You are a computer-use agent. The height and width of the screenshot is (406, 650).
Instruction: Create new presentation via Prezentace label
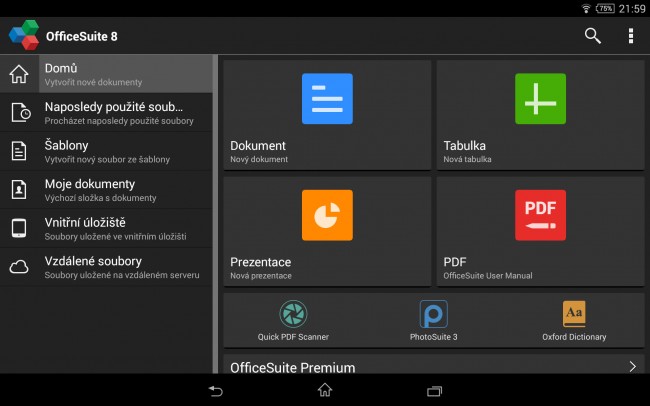(260, 262)
